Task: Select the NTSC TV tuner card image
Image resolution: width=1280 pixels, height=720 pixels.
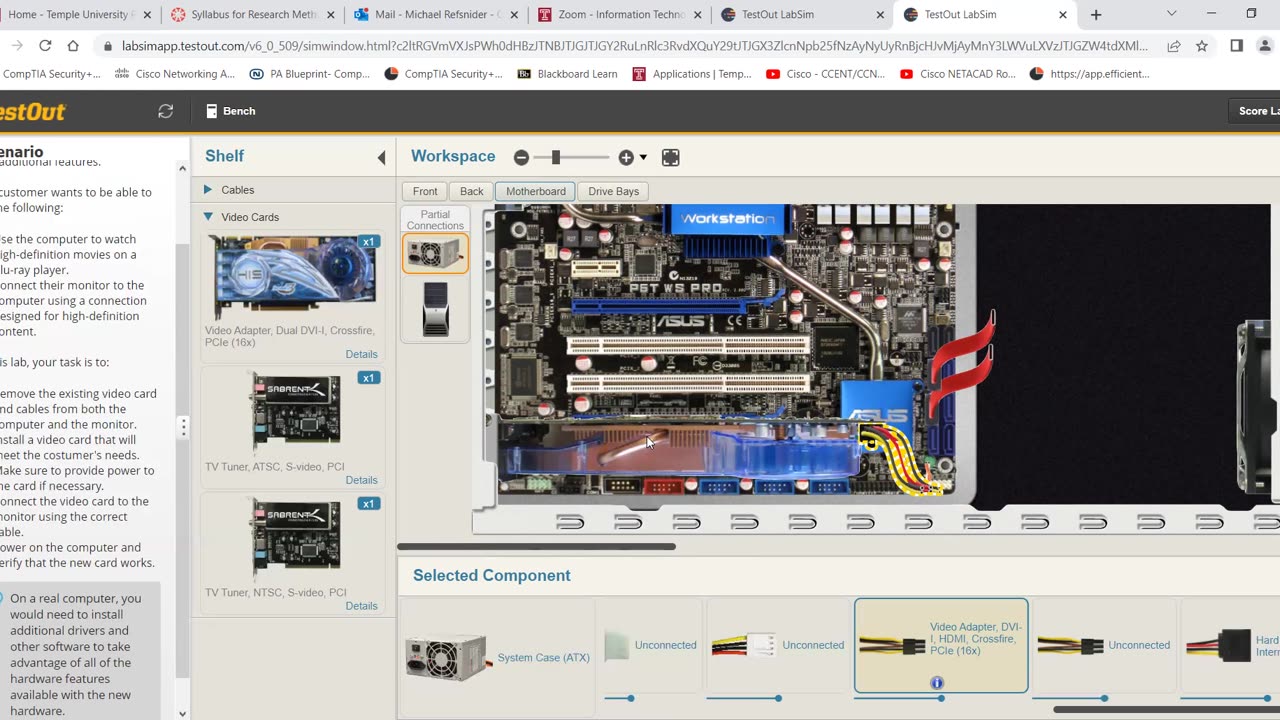Action: (x=296, y=540)
